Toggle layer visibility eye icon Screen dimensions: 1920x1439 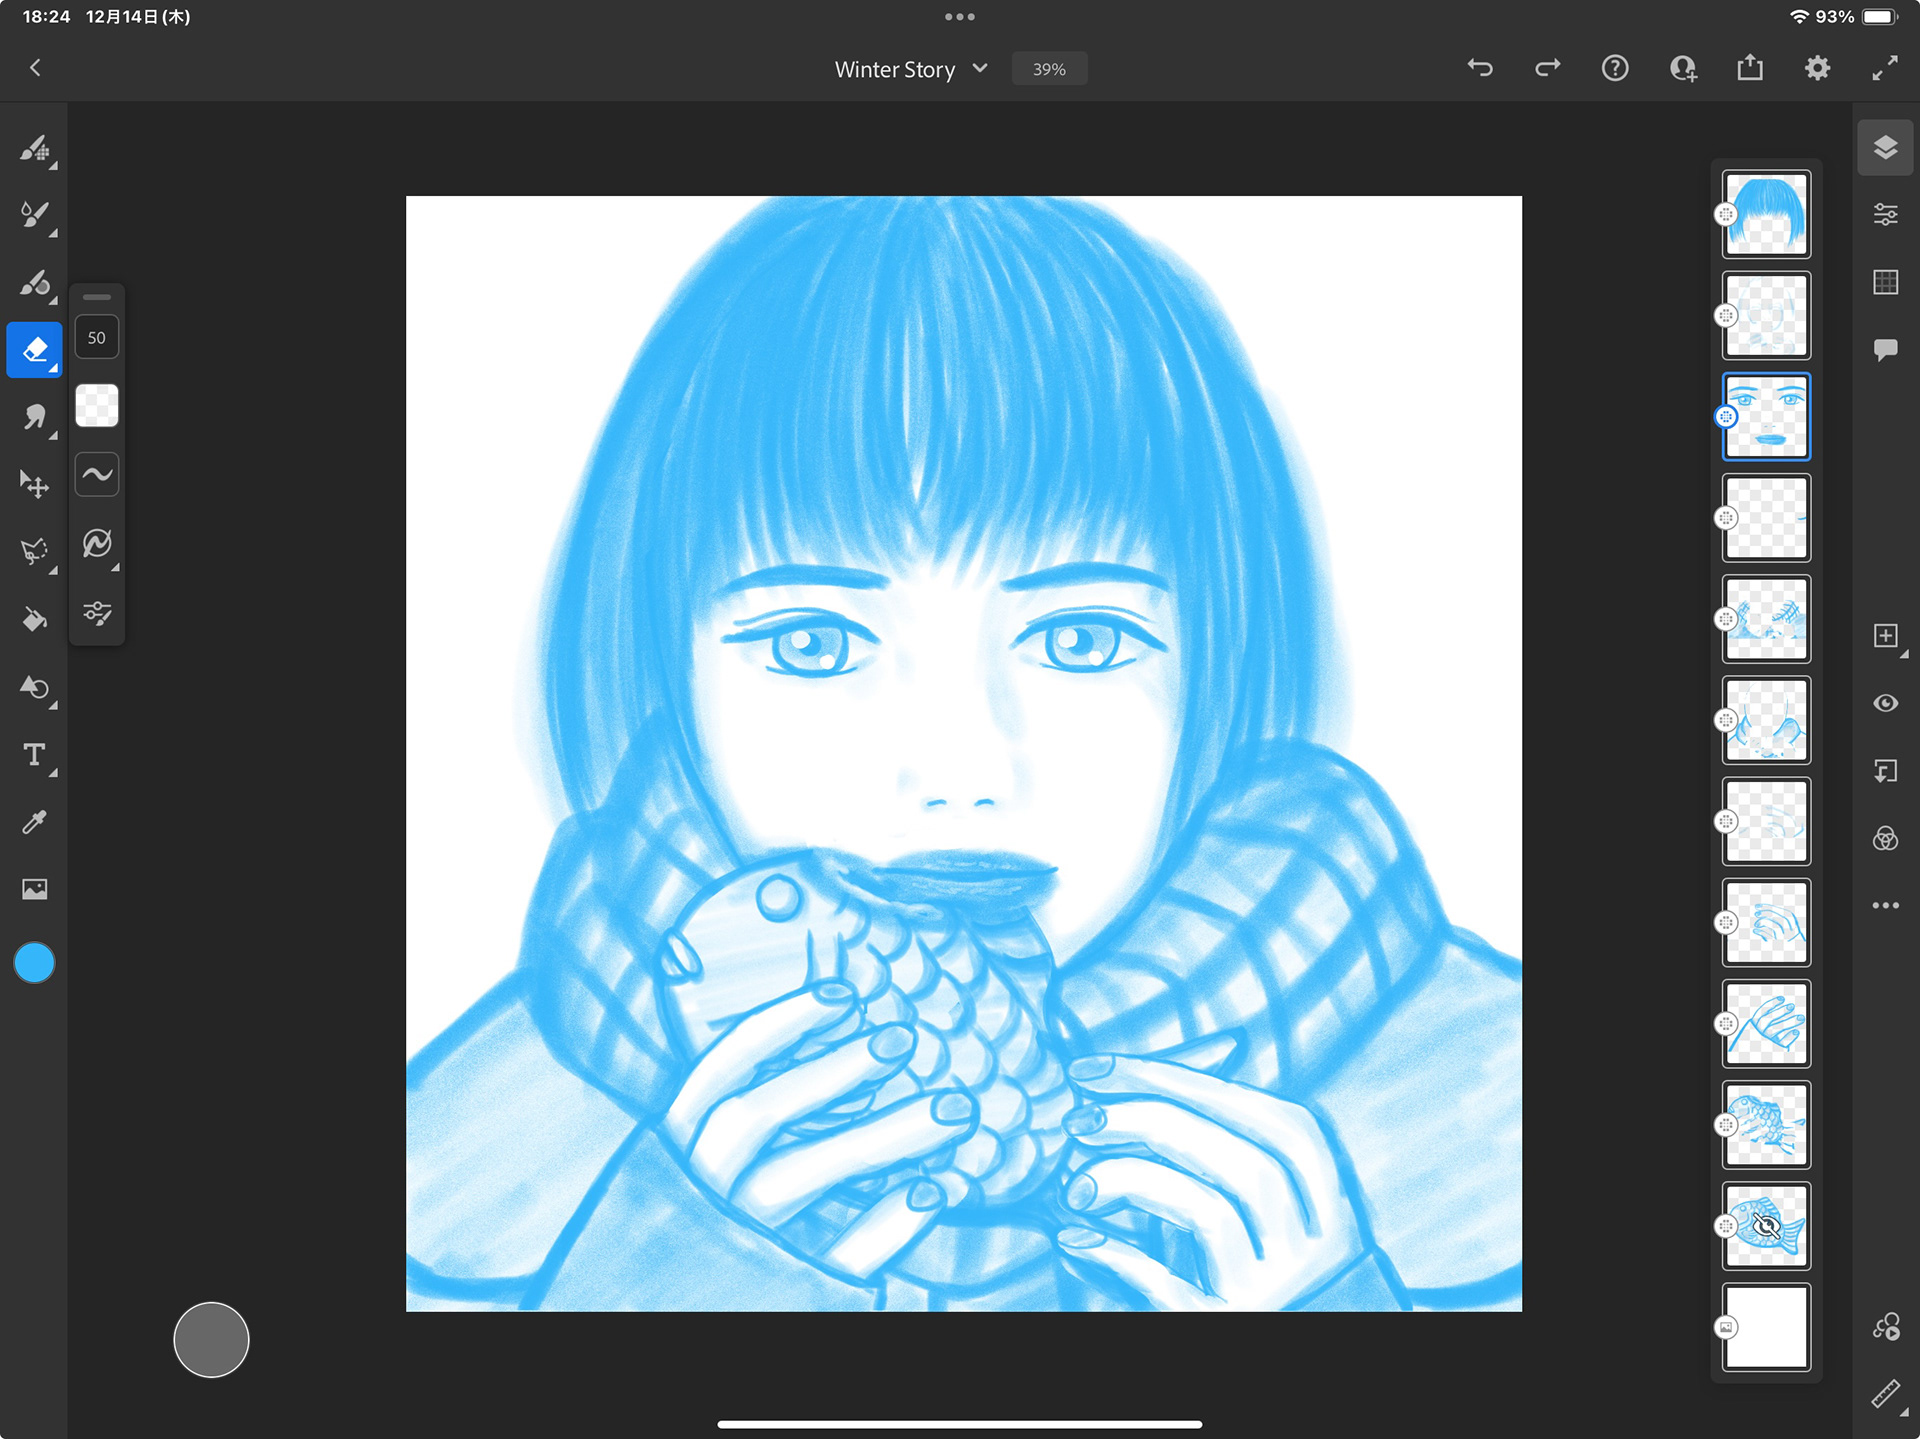pos(1885,703)
